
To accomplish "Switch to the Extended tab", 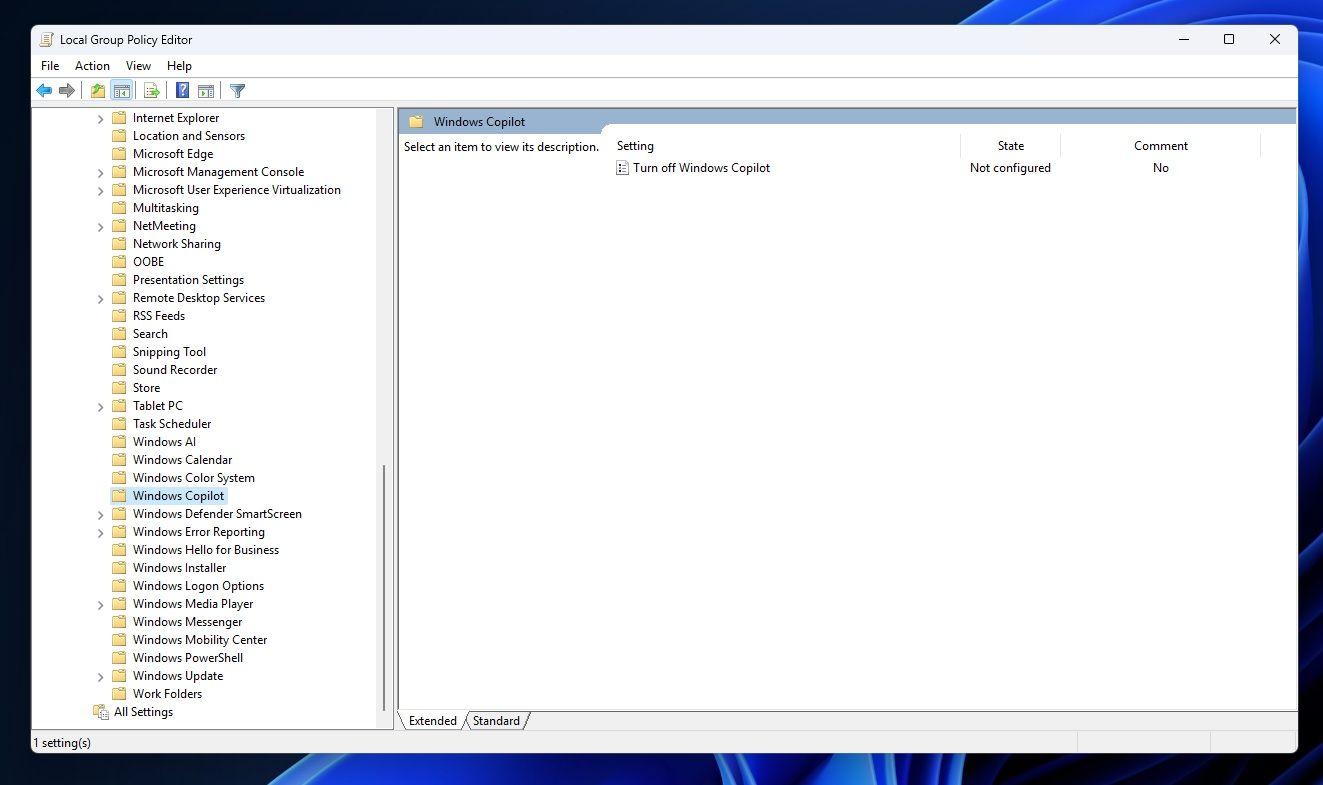I will point(431,720).
